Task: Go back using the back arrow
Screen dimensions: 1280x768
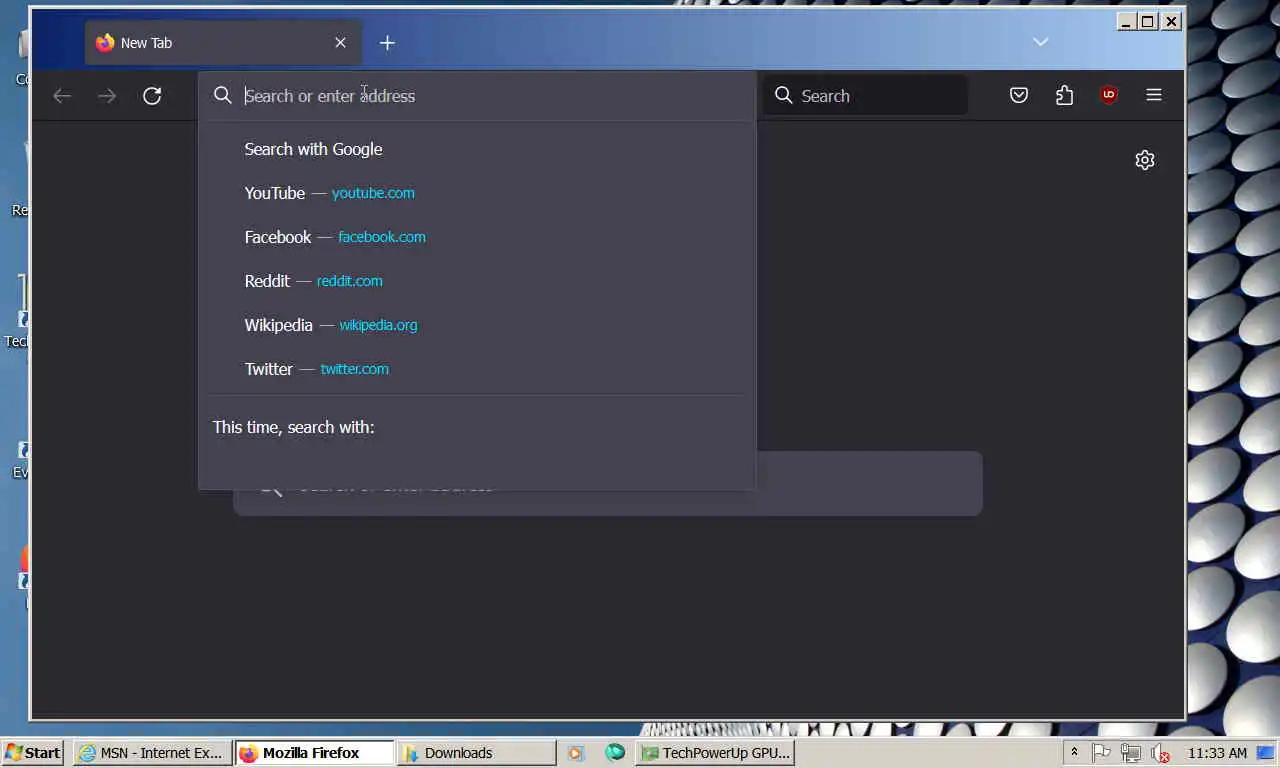Action: pos(62,96)
